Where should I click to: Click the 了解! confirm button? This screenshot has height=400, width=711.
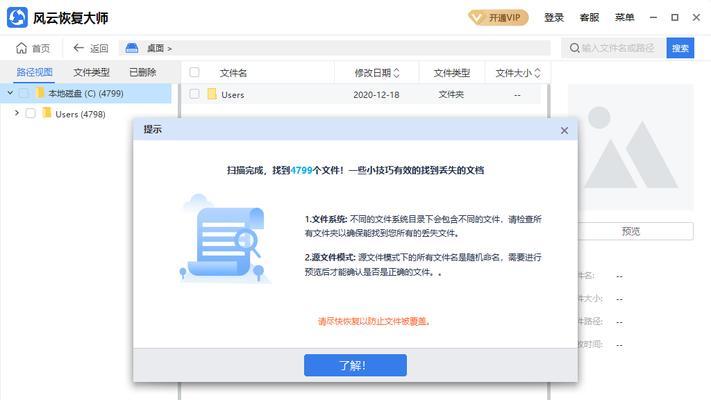tap(355, 365)
